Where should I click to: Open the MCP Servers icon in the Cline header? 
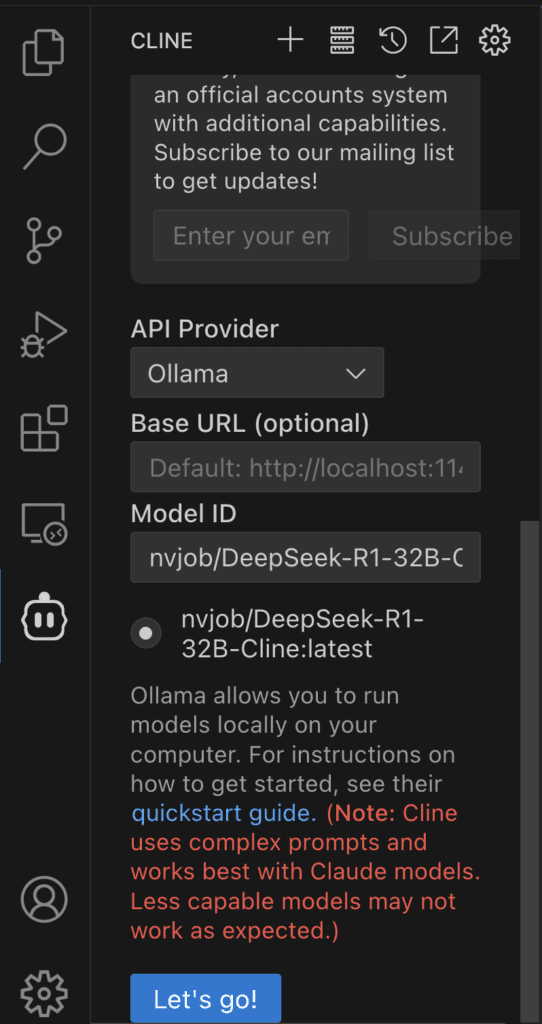[x=342, y=40]
